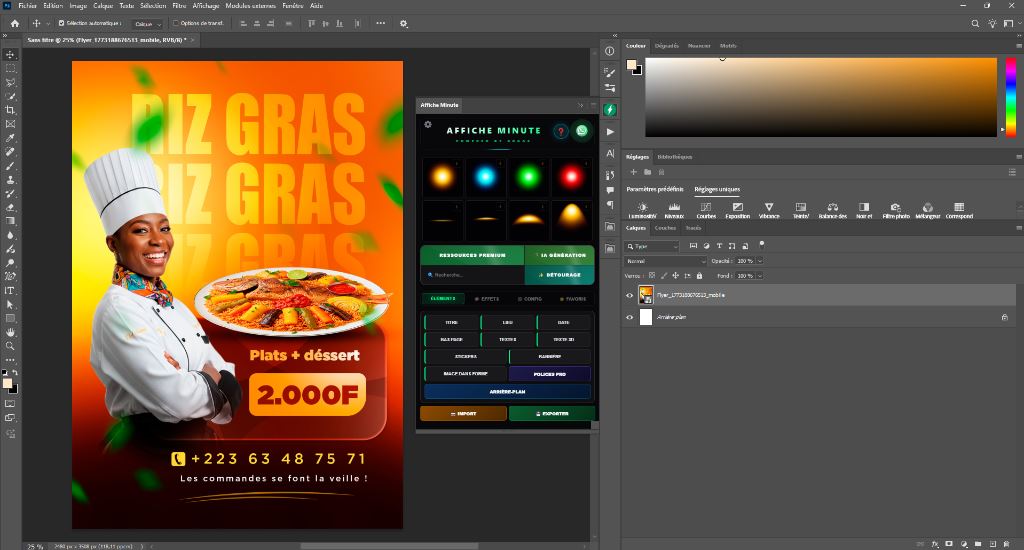Image resolution: width=1024 pixels, height=550 pixels.
Task: Toggle the pixel layer filter in Calques
Action: [693, 246]
